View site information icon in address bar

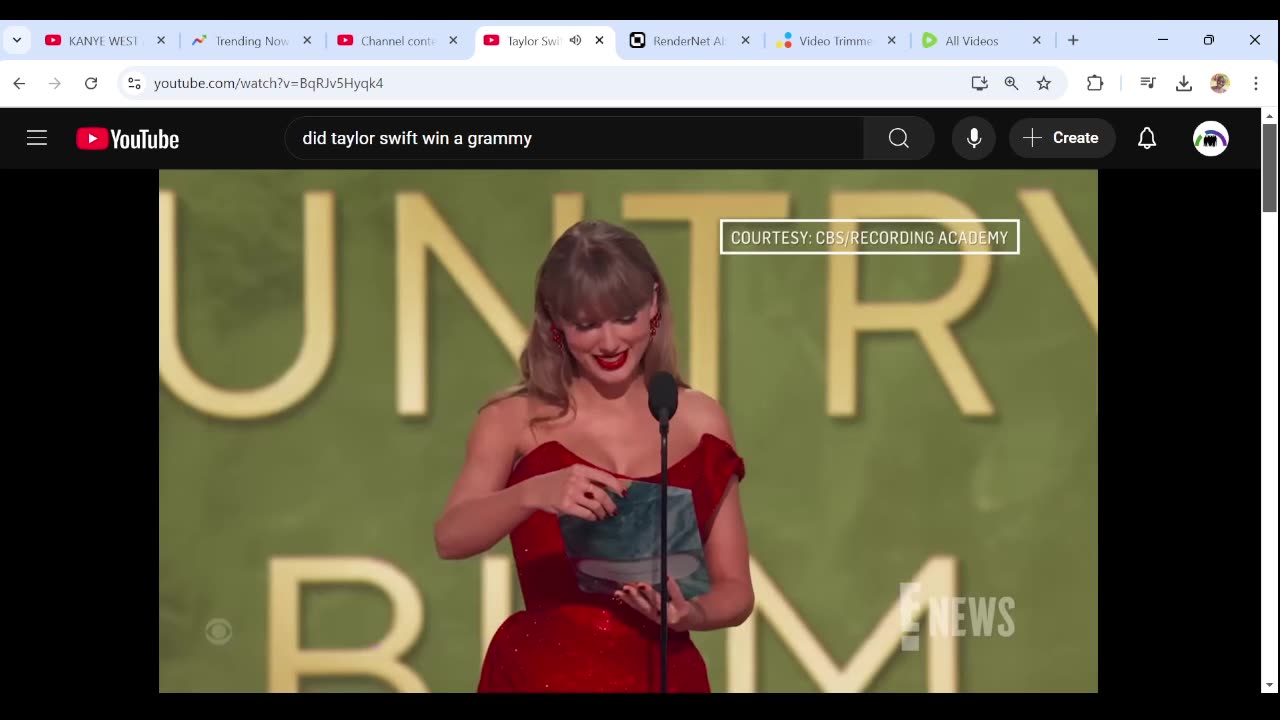click(134, 83)
